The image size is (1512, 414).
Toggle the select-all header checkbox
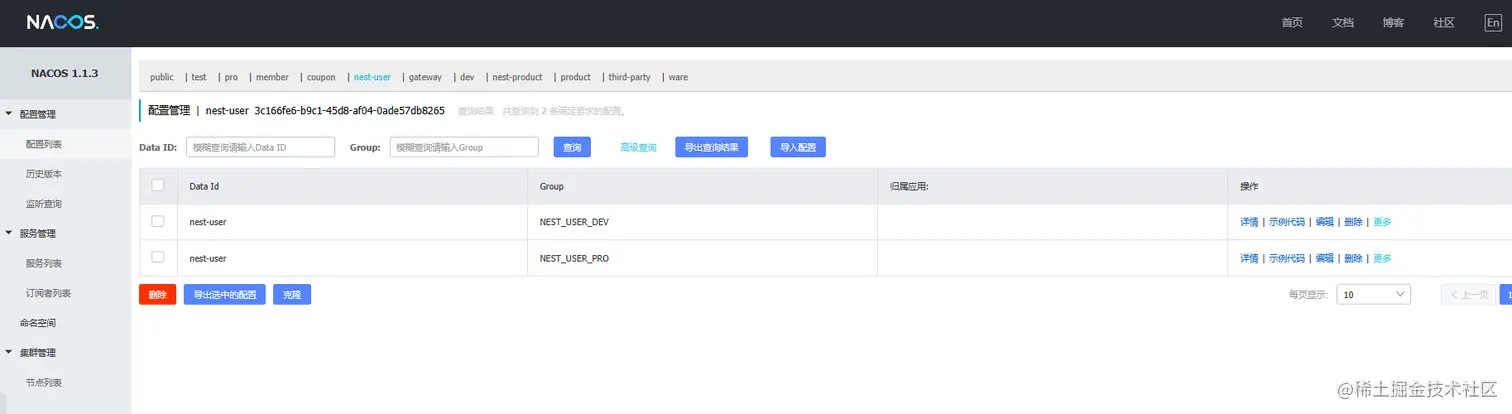tap(158, 185)
